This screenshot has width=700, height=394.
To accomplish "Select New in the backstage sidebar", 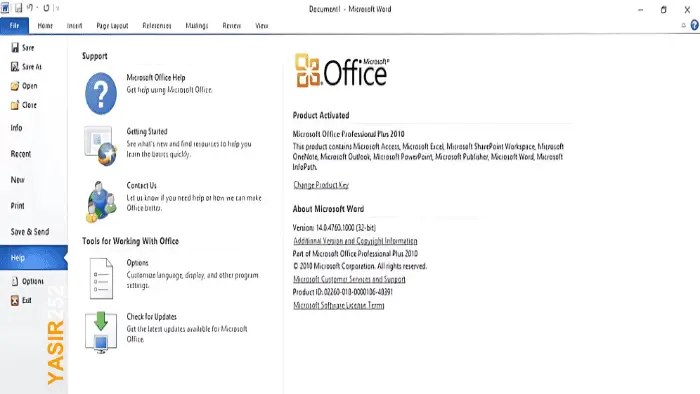I will (17, 180).
